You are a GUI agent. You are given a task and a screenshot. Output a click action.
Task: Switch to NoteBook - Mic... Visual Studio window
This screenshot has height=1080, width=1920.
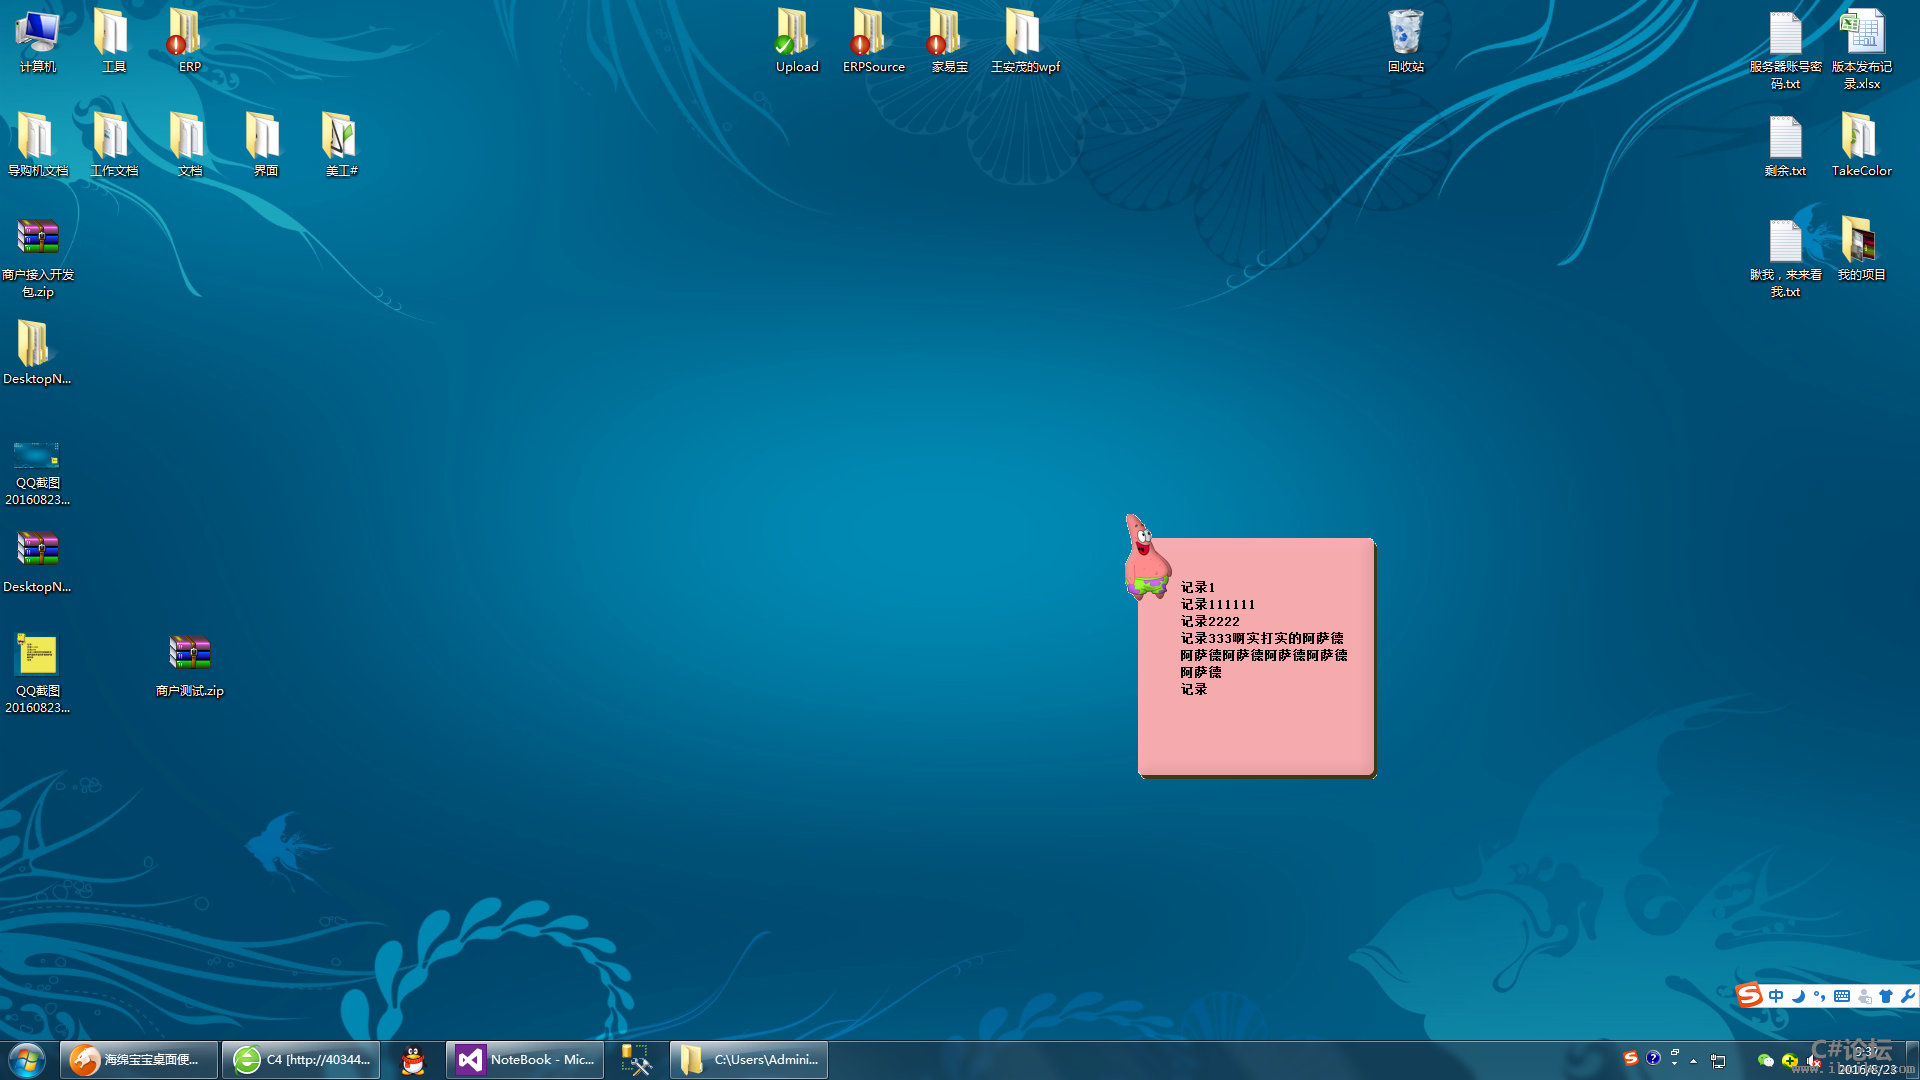click(525, 1060)
